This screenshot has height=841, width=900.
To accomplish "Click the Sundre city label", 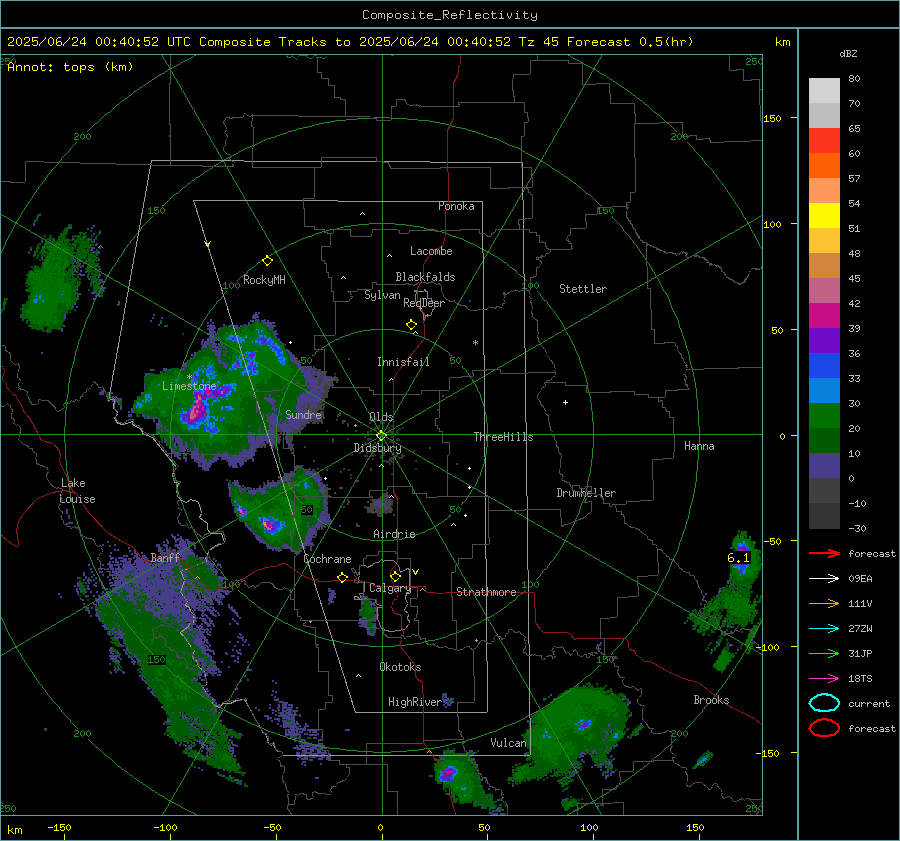I will 303,414.
